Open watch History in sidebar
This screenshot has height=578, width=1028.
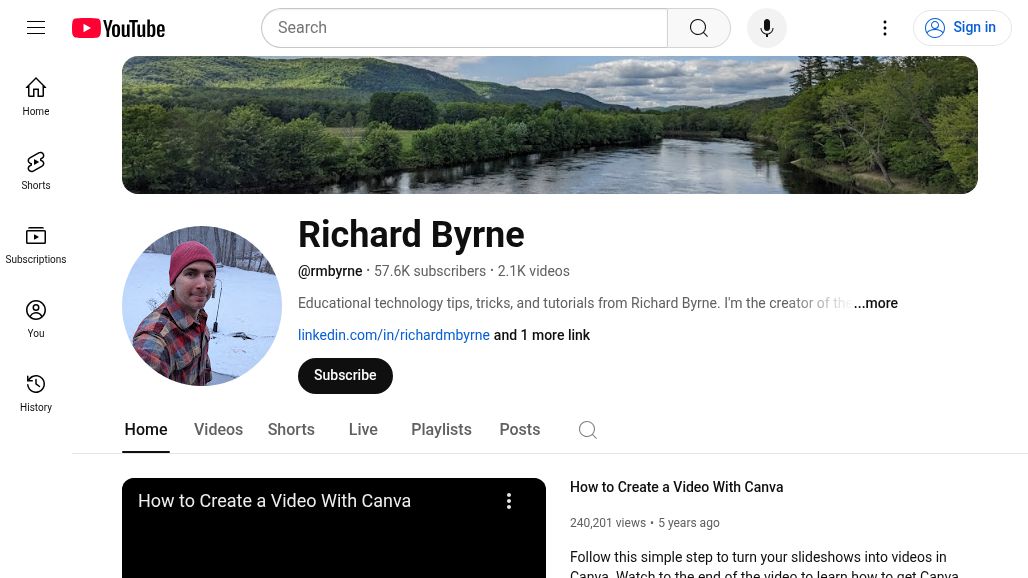click(36, 392)
